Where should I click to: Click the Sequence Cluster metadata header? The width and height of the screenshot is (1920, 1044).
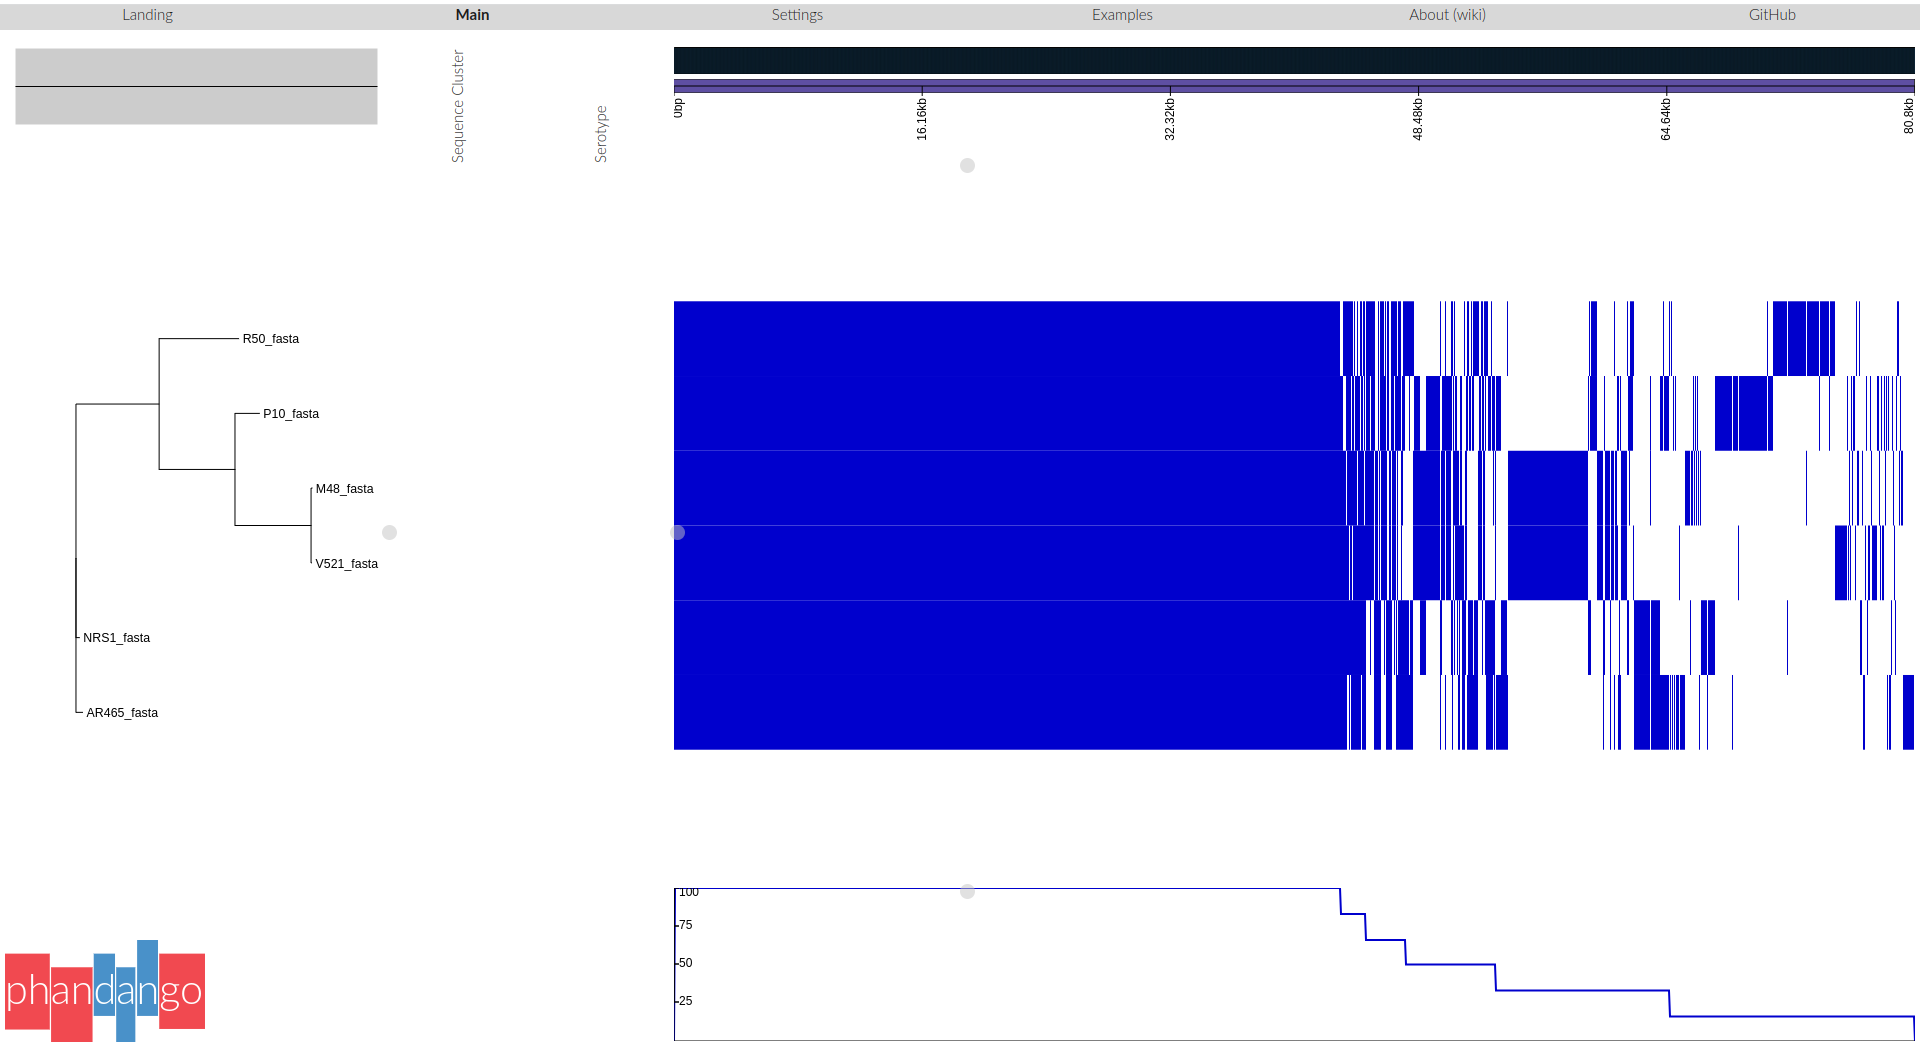[458, 106]
